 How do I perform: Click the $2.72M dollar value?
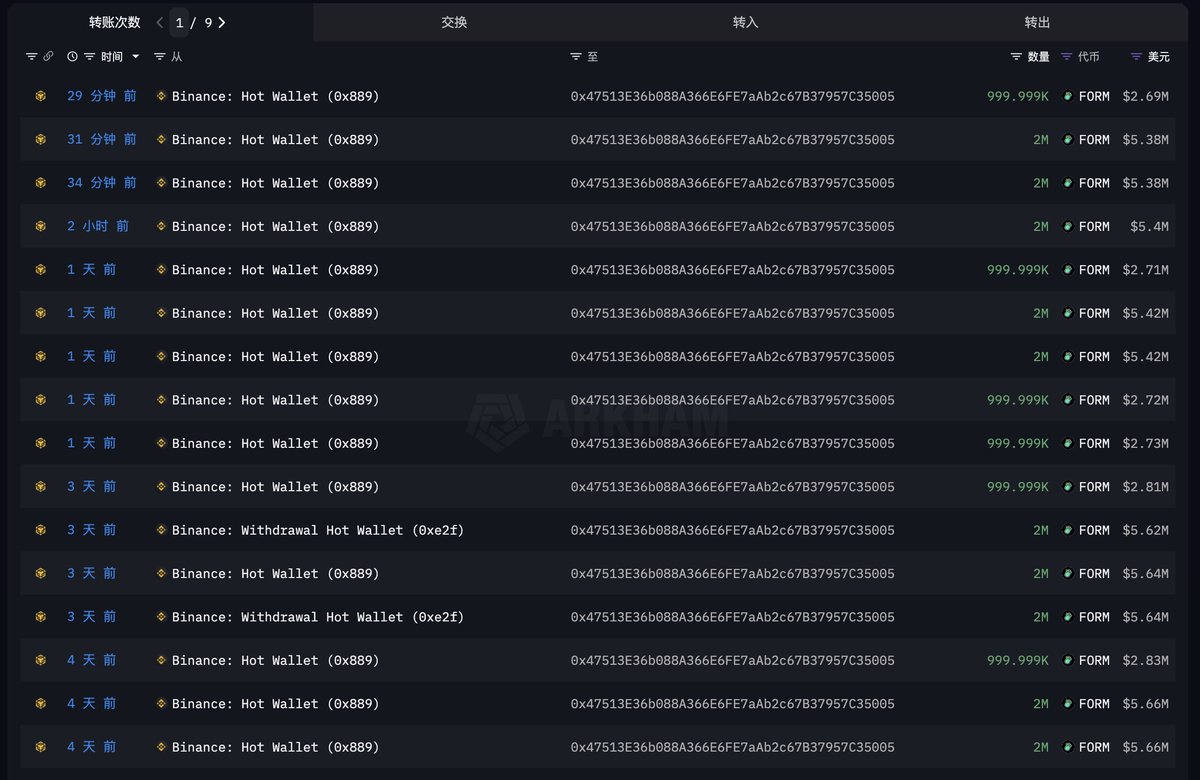pos(1145,400)
